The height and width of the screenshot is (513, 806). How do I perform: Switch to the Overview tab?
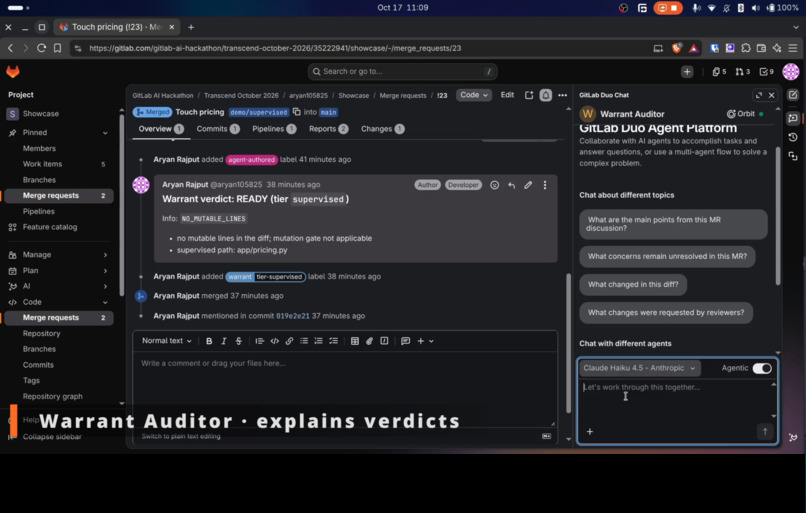pyautogui.click(x=161, y=129)
